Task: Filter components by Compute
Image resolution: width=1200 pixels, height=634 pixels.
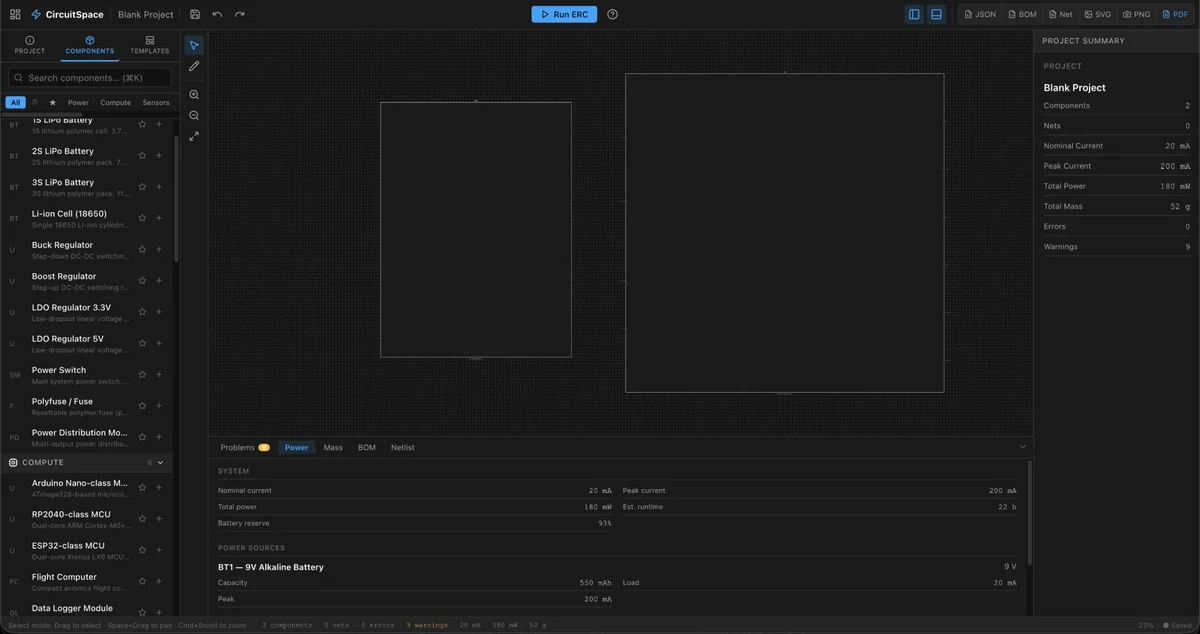Action: 115,102
